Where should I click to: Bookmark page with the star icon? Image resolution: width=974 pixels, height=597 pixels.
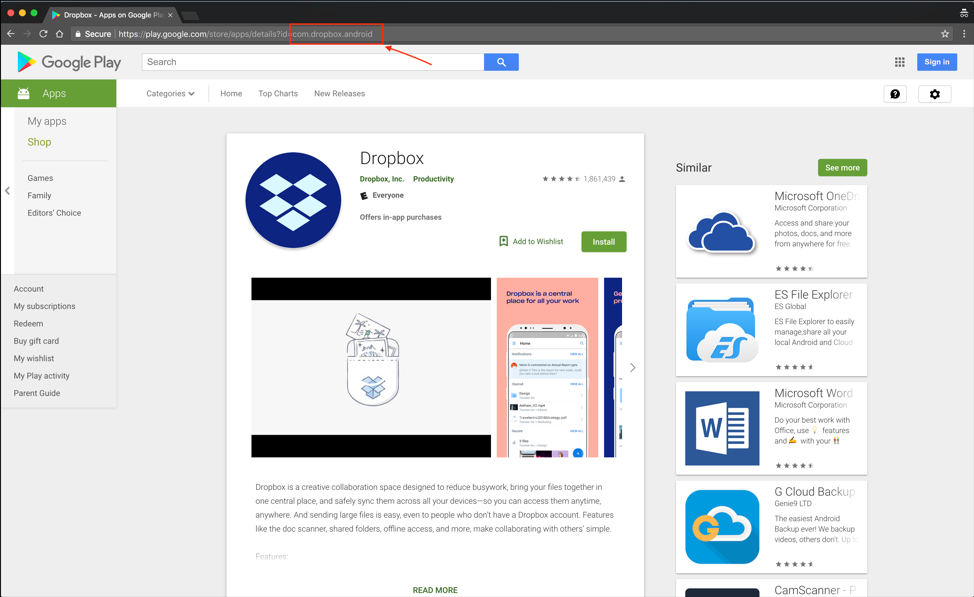pyautogui.click(x=945, y=34)
